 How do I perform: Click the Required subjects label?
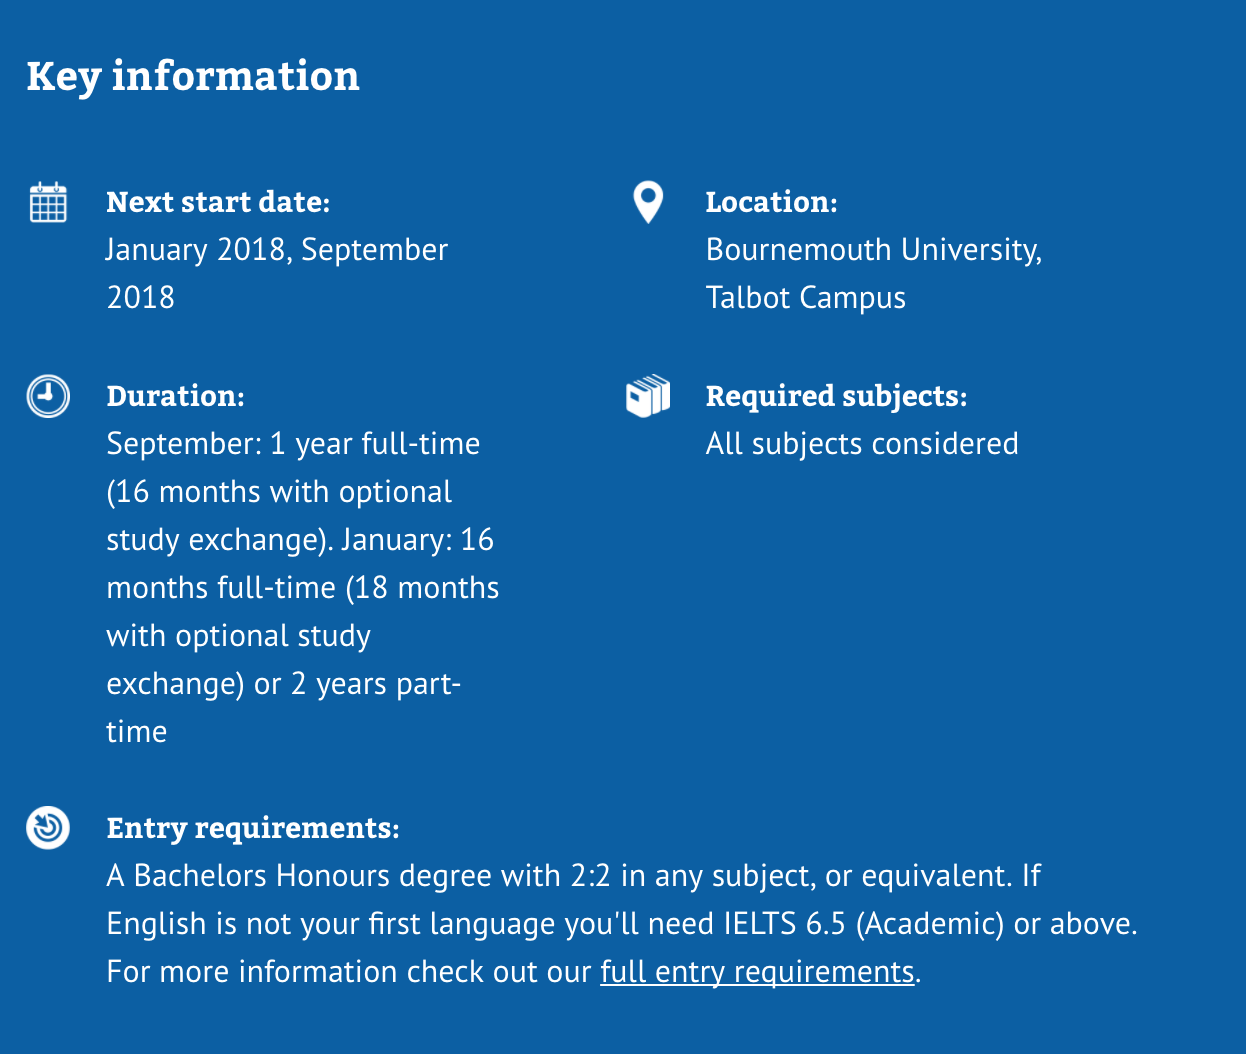pyautogui.click(x=836, y=396)
